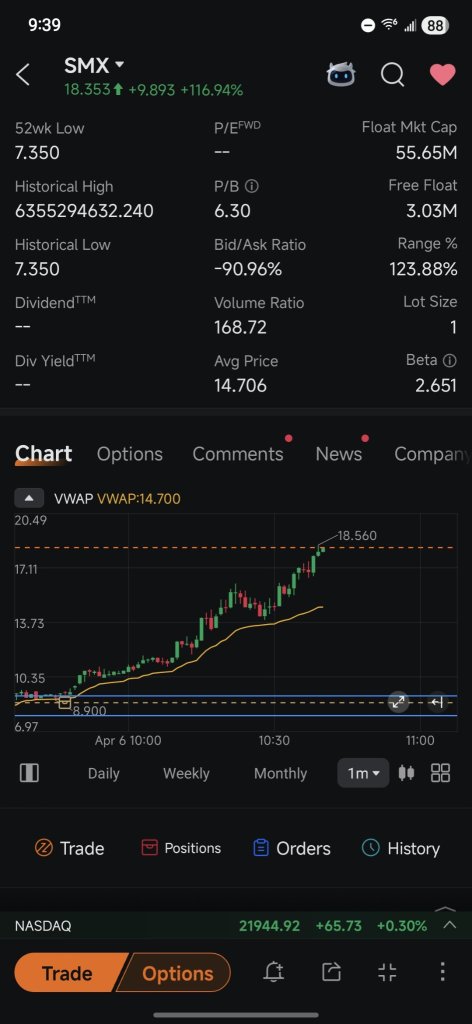Tap the orange Trade button
Screen dimensions: 472x1024
click(70, 973)
